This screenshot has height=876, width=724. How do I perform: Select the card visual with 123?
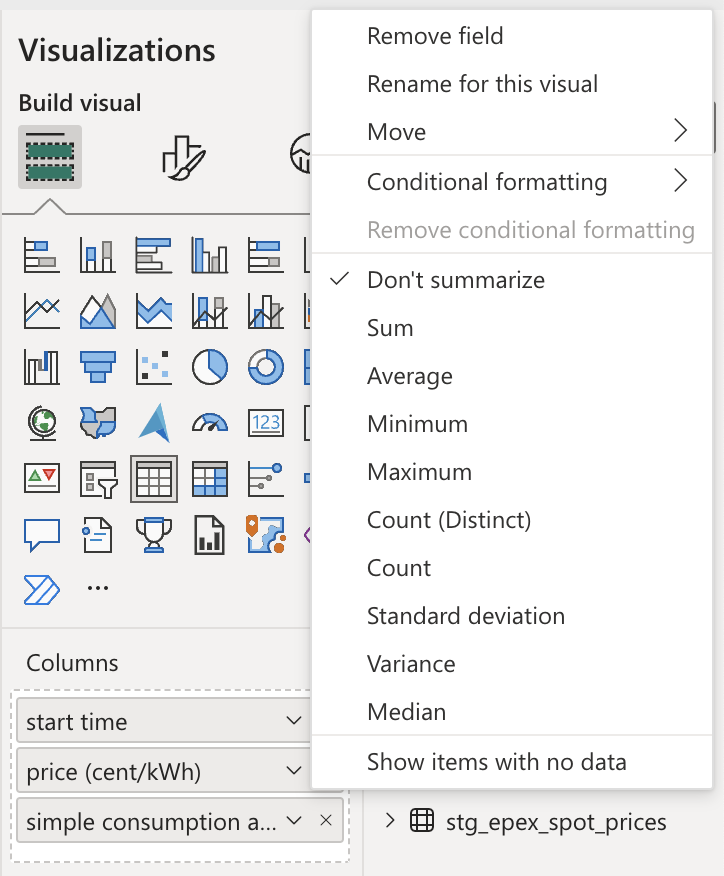[x=265, y=422]
